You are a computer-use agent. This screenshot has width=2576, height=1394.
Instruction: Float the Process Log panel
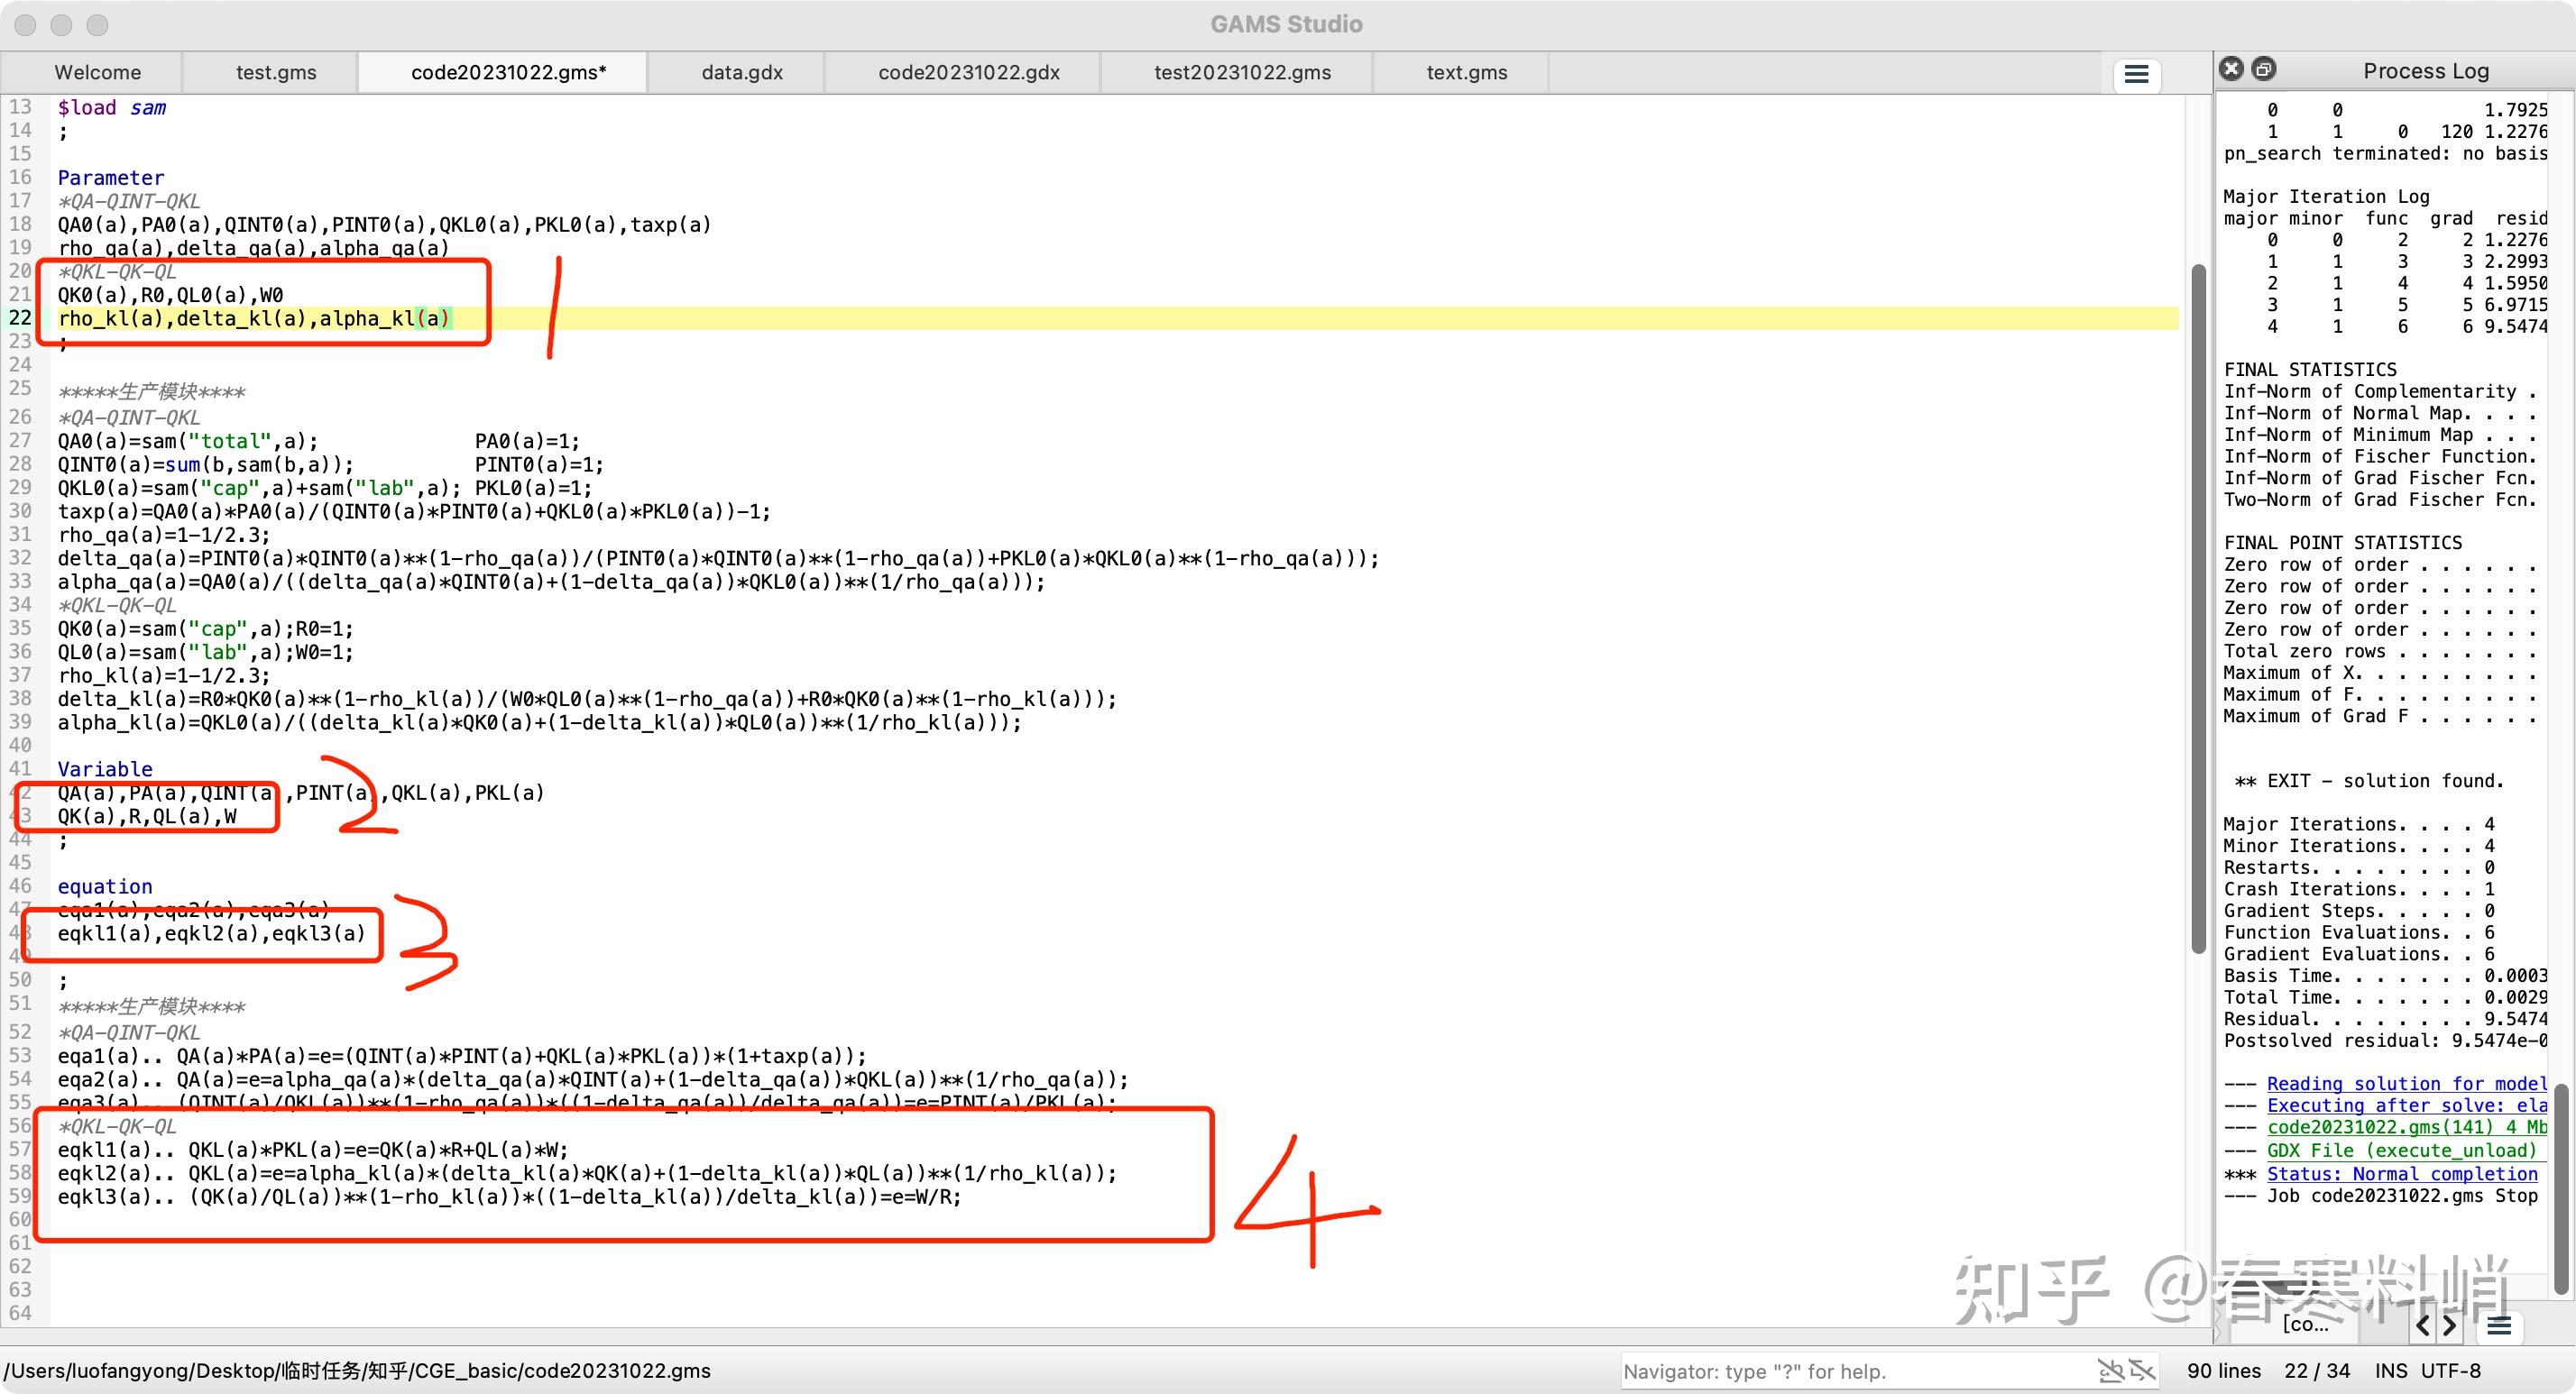[x=2264, y=69]
